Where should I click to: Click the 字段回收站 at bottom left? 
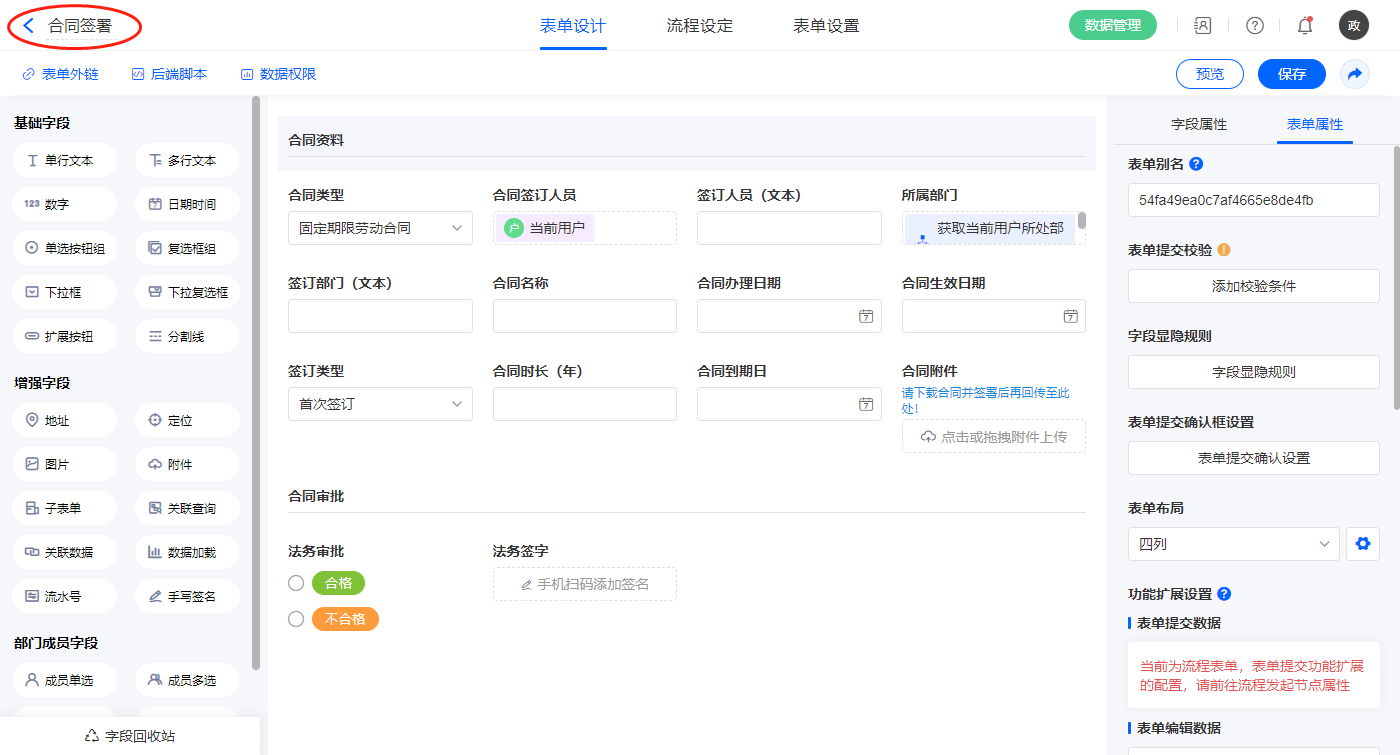pos(130,736)
